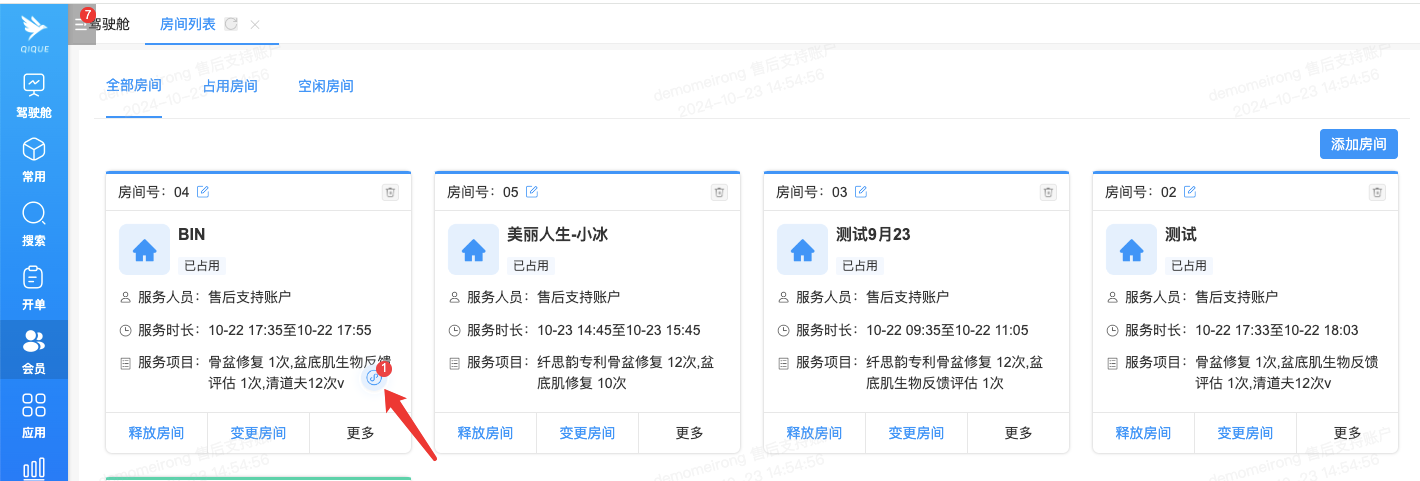Click the edit icon beside room 04

click(203, 192)
